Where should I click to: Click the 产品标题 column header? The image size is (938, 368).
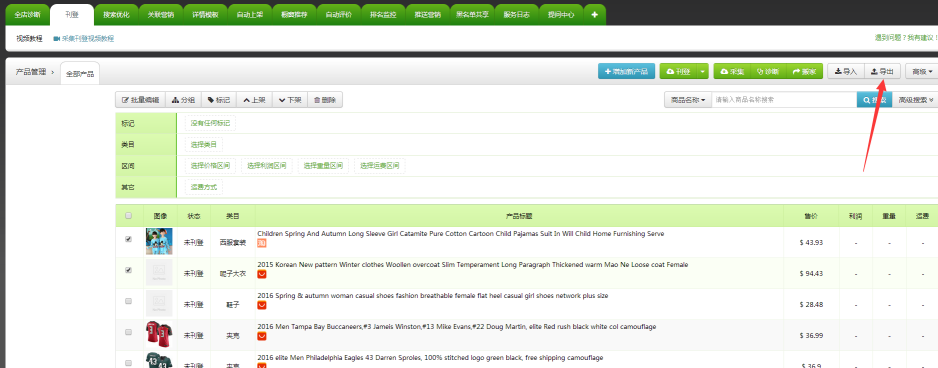(x=519, y=216)
